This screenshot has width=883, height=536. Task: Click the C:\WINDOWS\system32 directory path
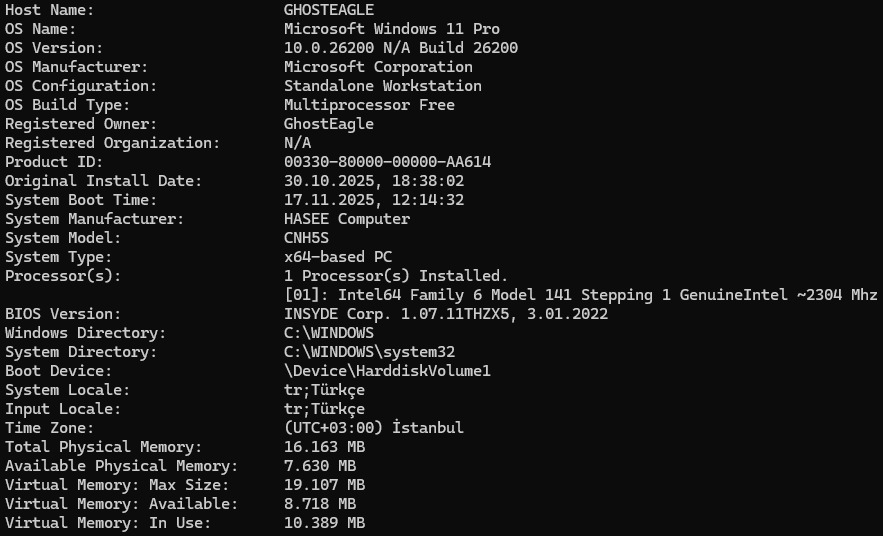pos(369,352)
